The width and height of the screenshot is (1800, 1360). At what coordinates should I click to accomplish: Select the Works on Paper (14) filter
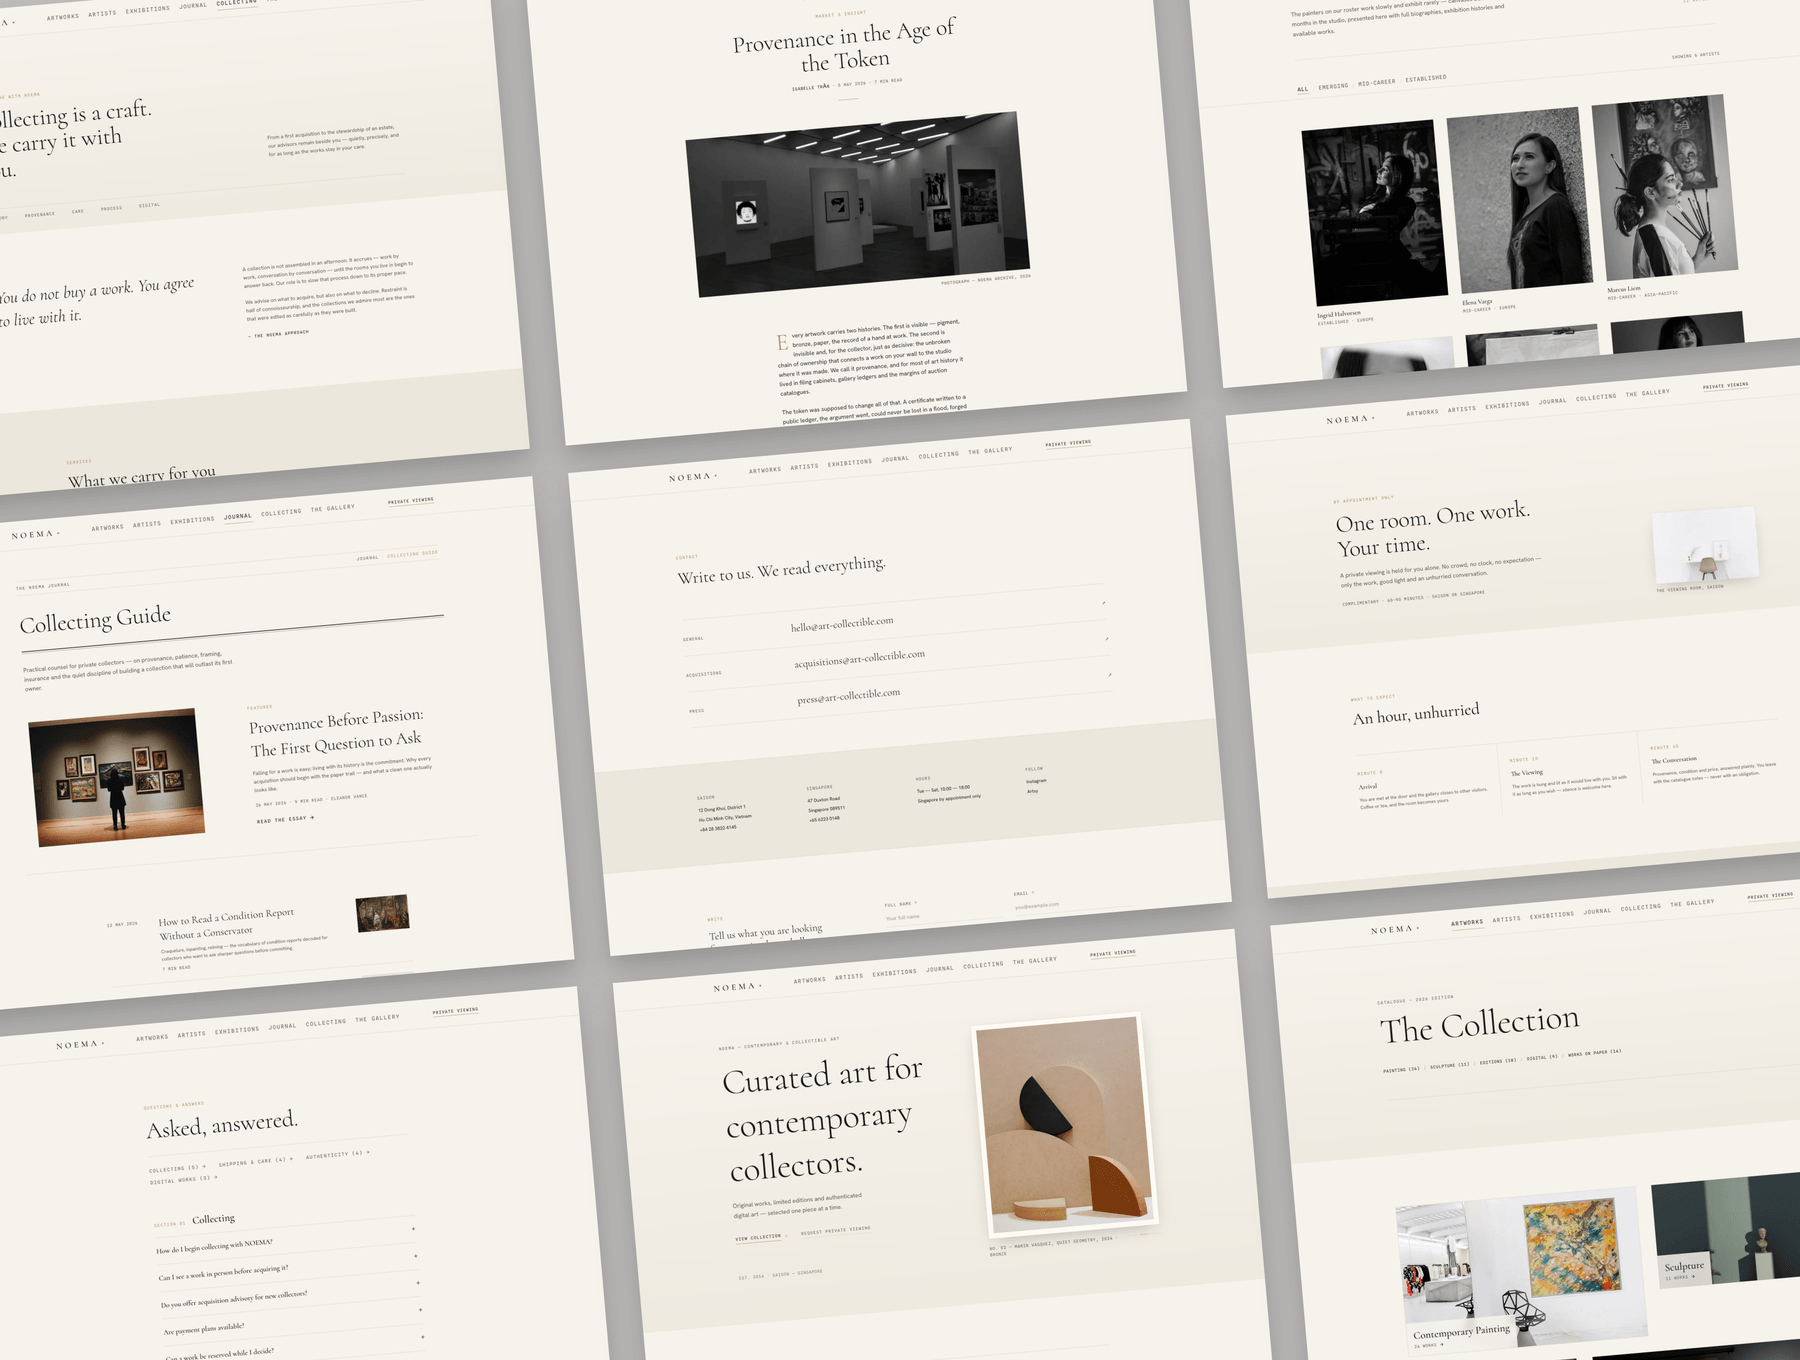[x=1595, y=1052]
